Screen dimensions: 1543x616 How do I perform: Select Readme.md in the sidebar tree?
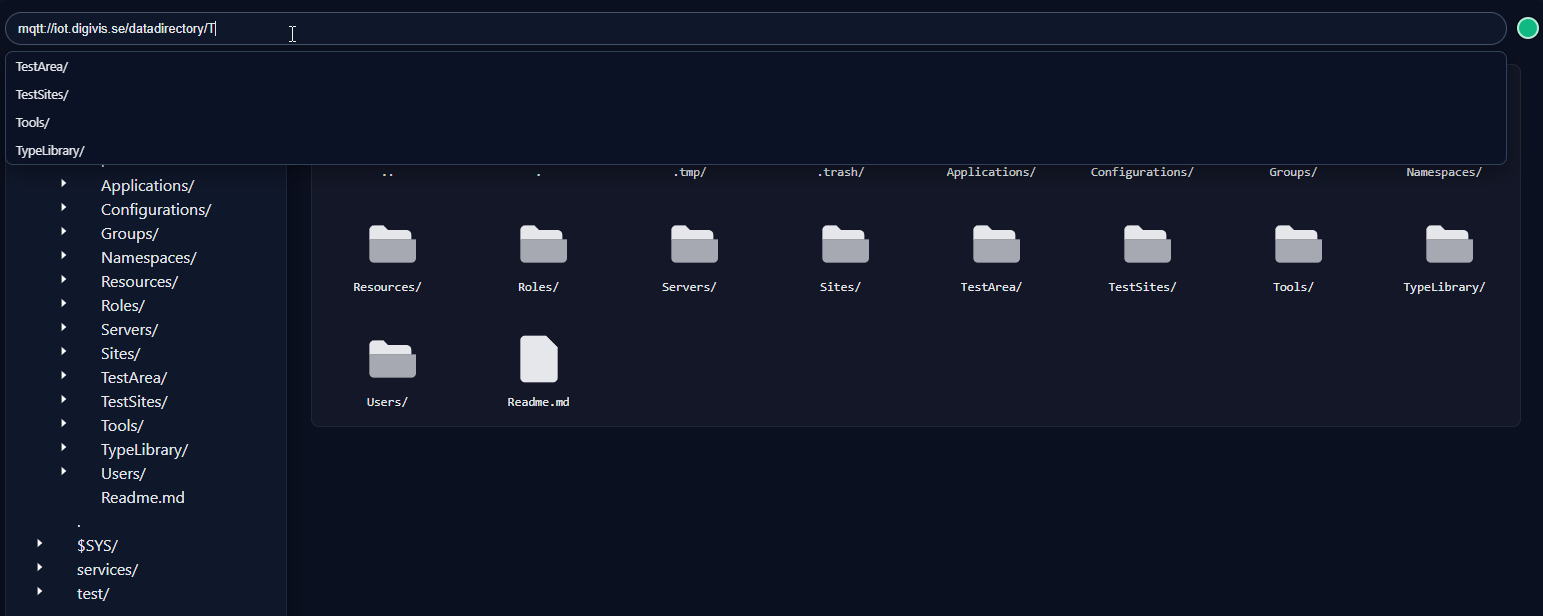click(x=142, y=497)
